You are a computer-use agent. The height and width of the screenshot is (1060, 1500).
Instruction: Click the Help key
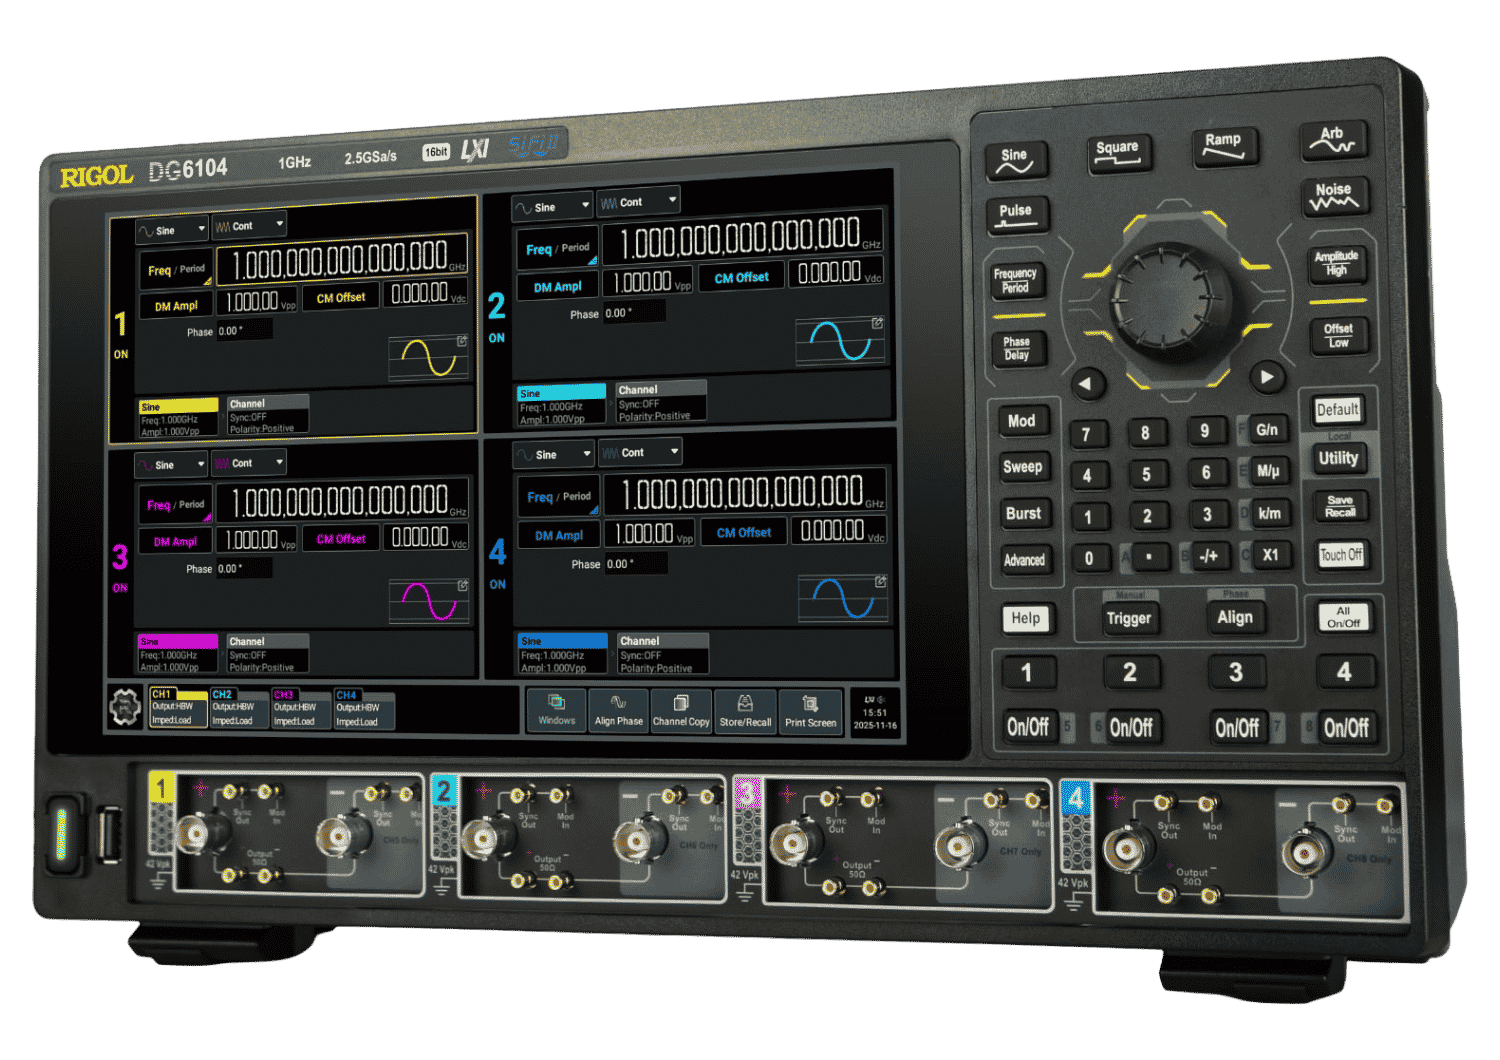[x=1026, y=618]
